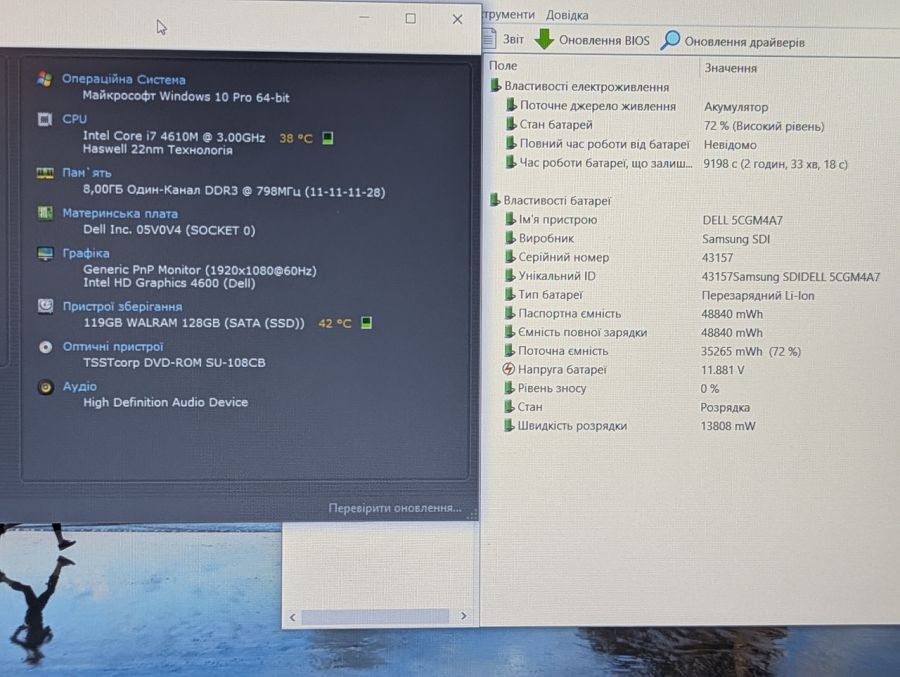Open the Графіка section link
The height and width of the screenshot is (677, 900).
(86, 253)
